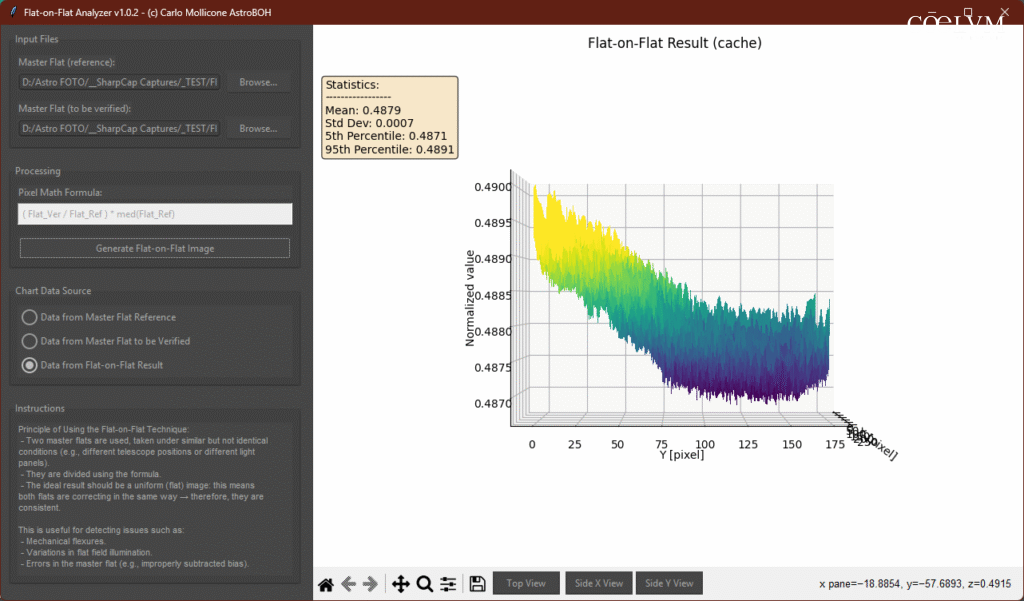The height and width of the screenshot is (601, 1024).
Task: Click the Save figure floppy disk icon
Action: (477, 584)
